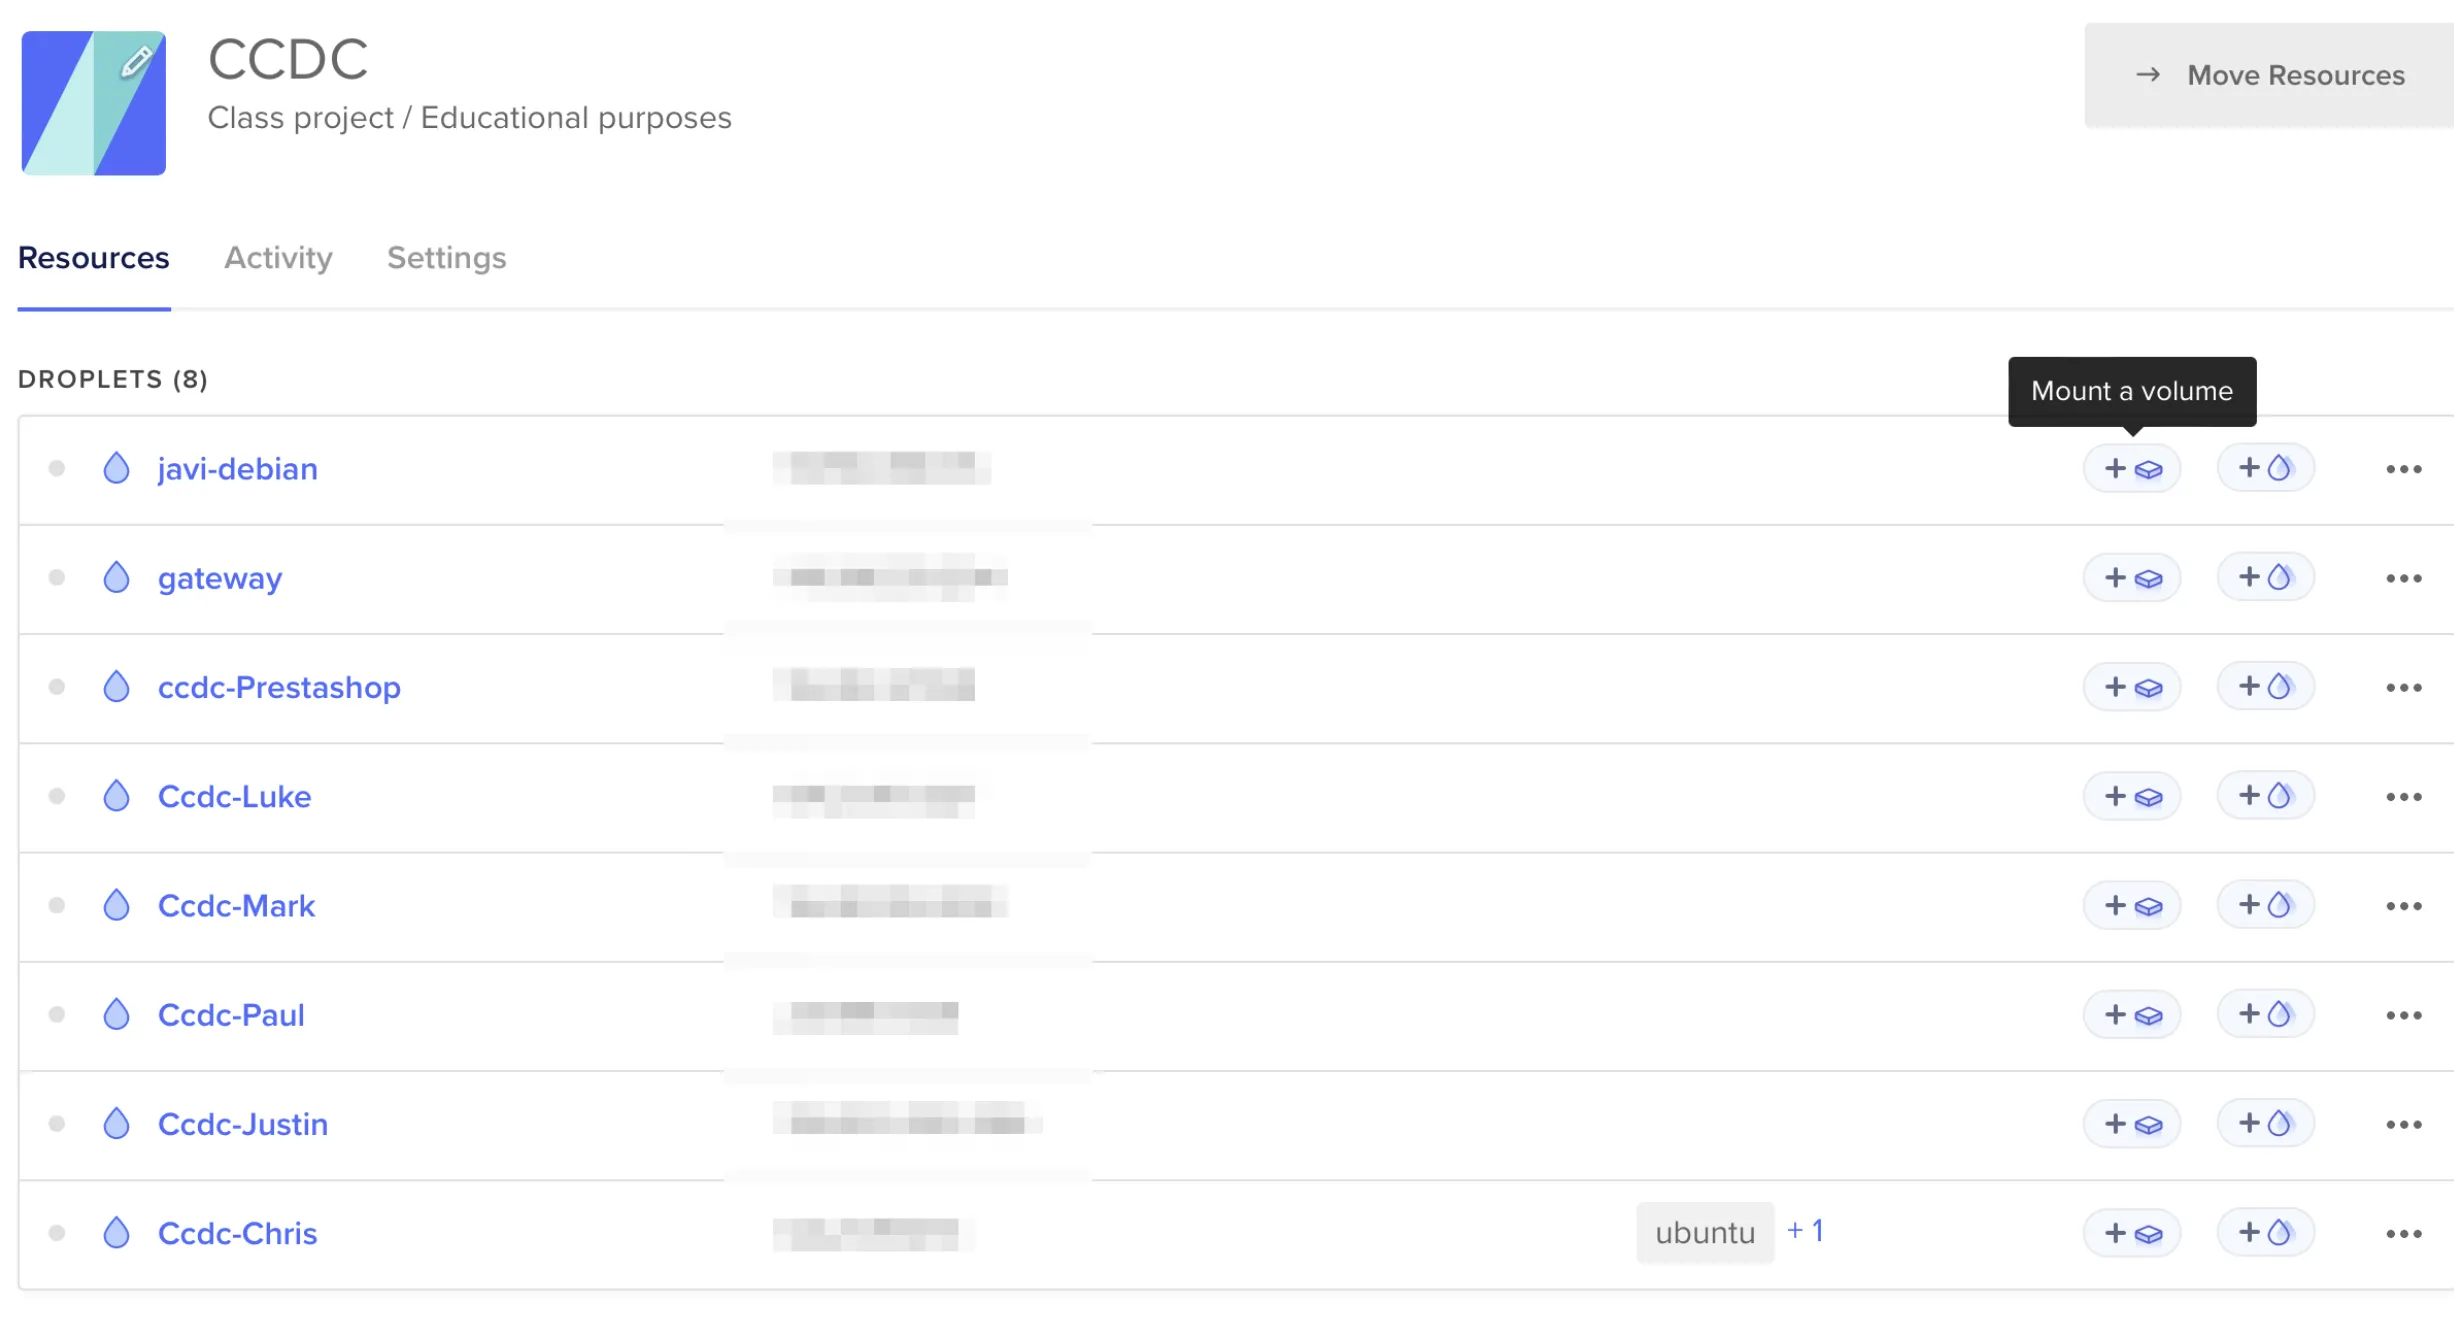2454x1334 pixels.
Task: Open the more options menu for javi-debian
Action: click(x=2403, y=469)
